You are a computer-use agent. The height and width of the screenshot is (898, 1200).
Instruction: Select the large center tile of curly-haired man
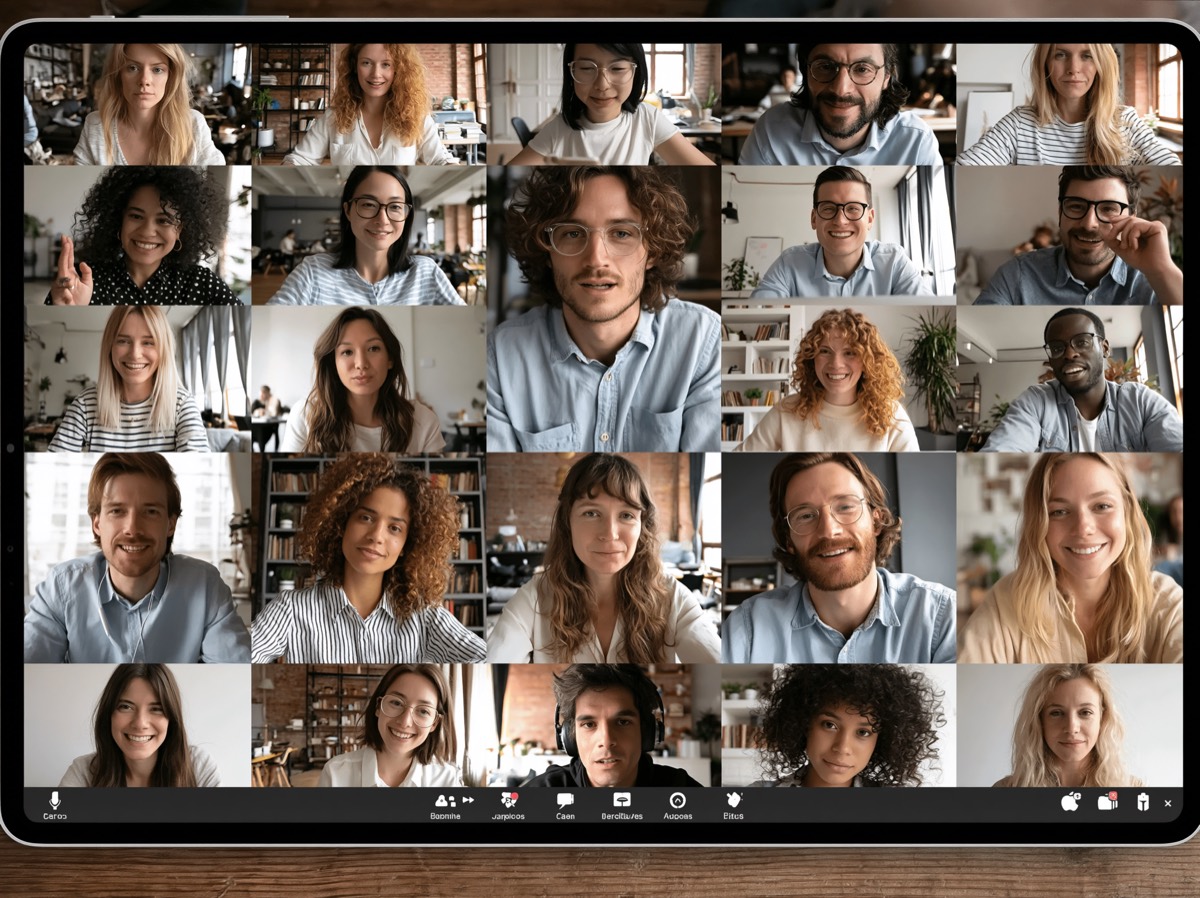pos(603,308)
